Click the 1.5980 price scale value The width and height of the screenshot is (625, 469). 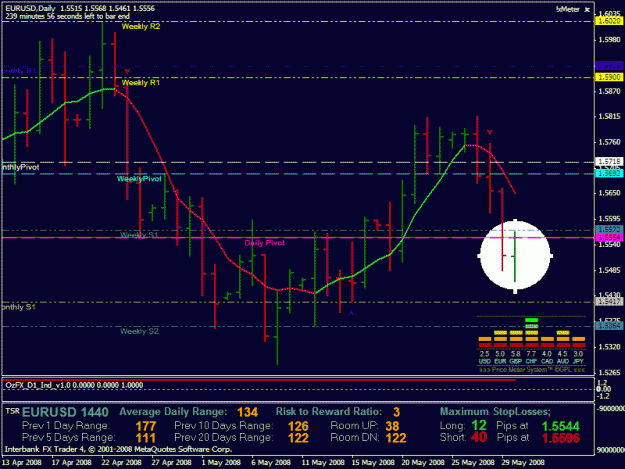pyautogui.click(x=610, y=39)
